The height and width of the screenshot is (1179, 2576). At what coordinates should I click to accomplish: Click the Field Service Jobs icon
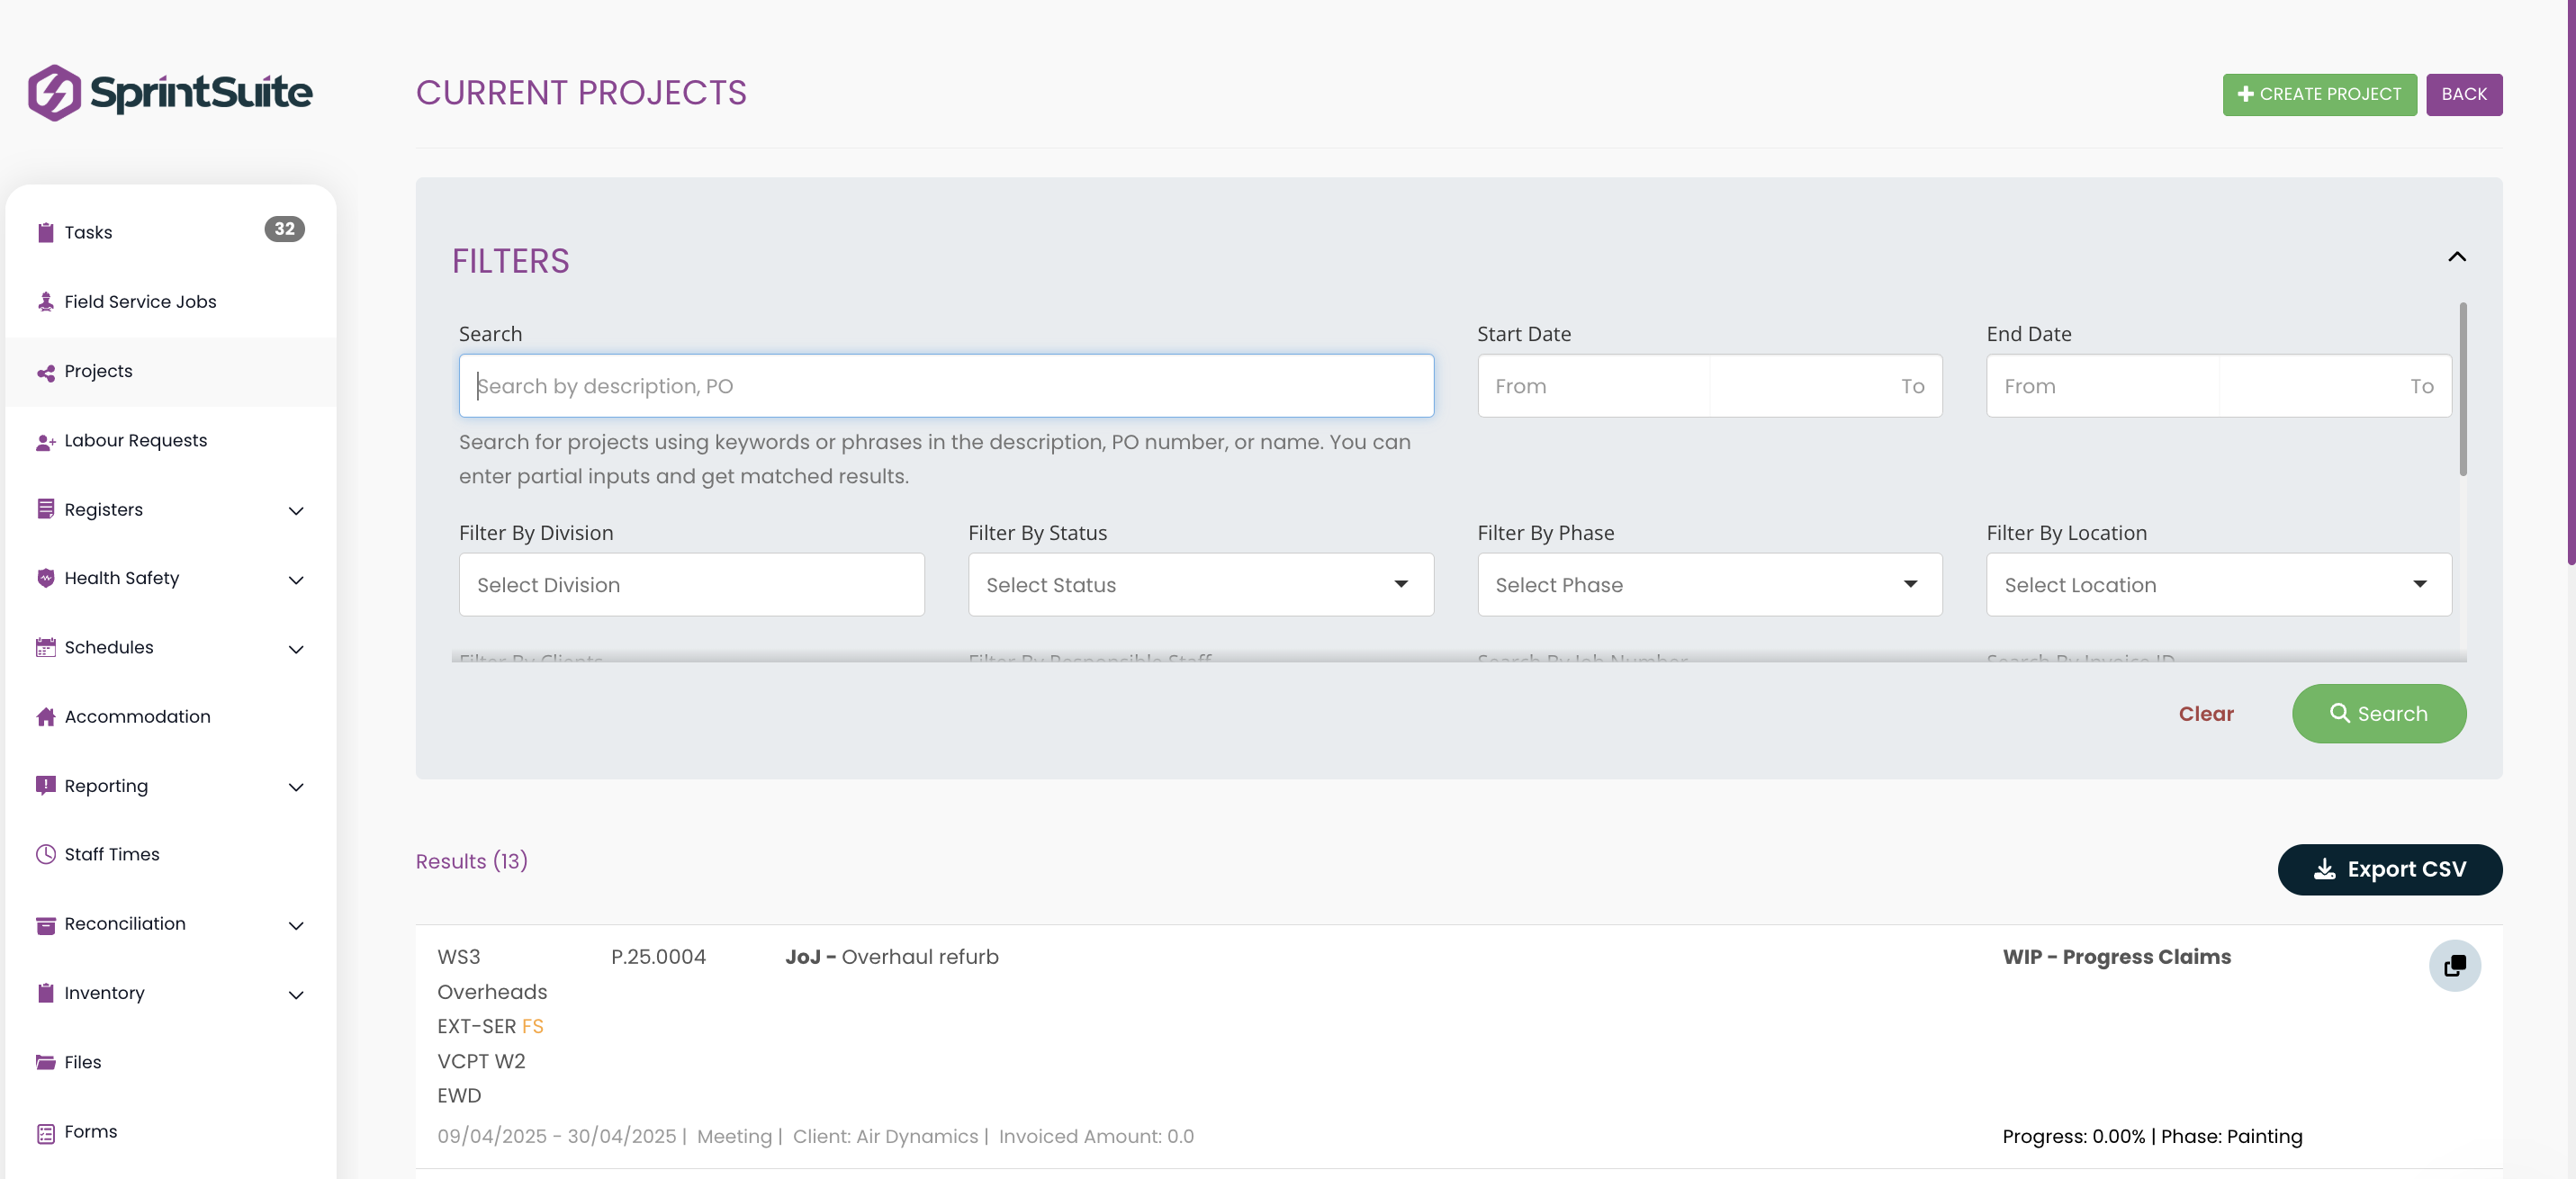pyautogui.click(x=45, y=301)
